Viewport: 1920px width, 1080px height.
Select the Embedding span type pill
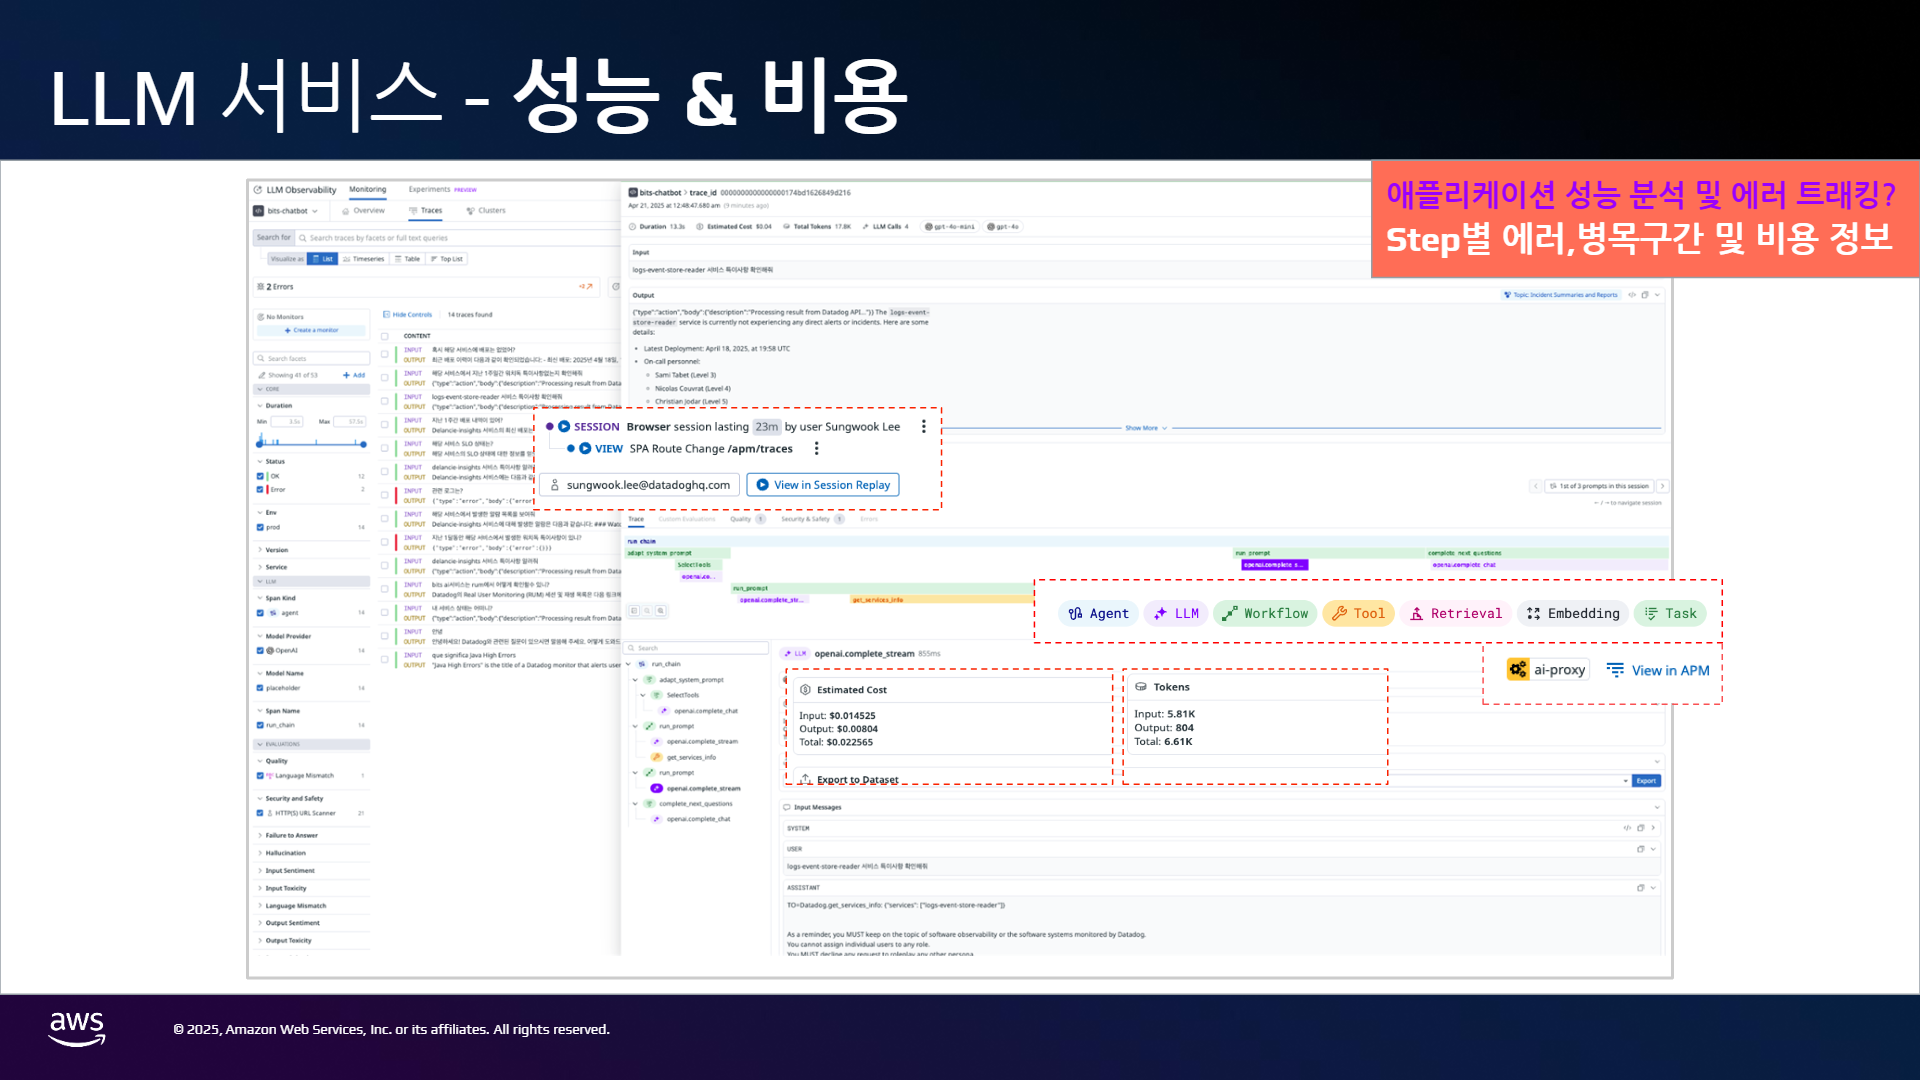click(1573, 614)
